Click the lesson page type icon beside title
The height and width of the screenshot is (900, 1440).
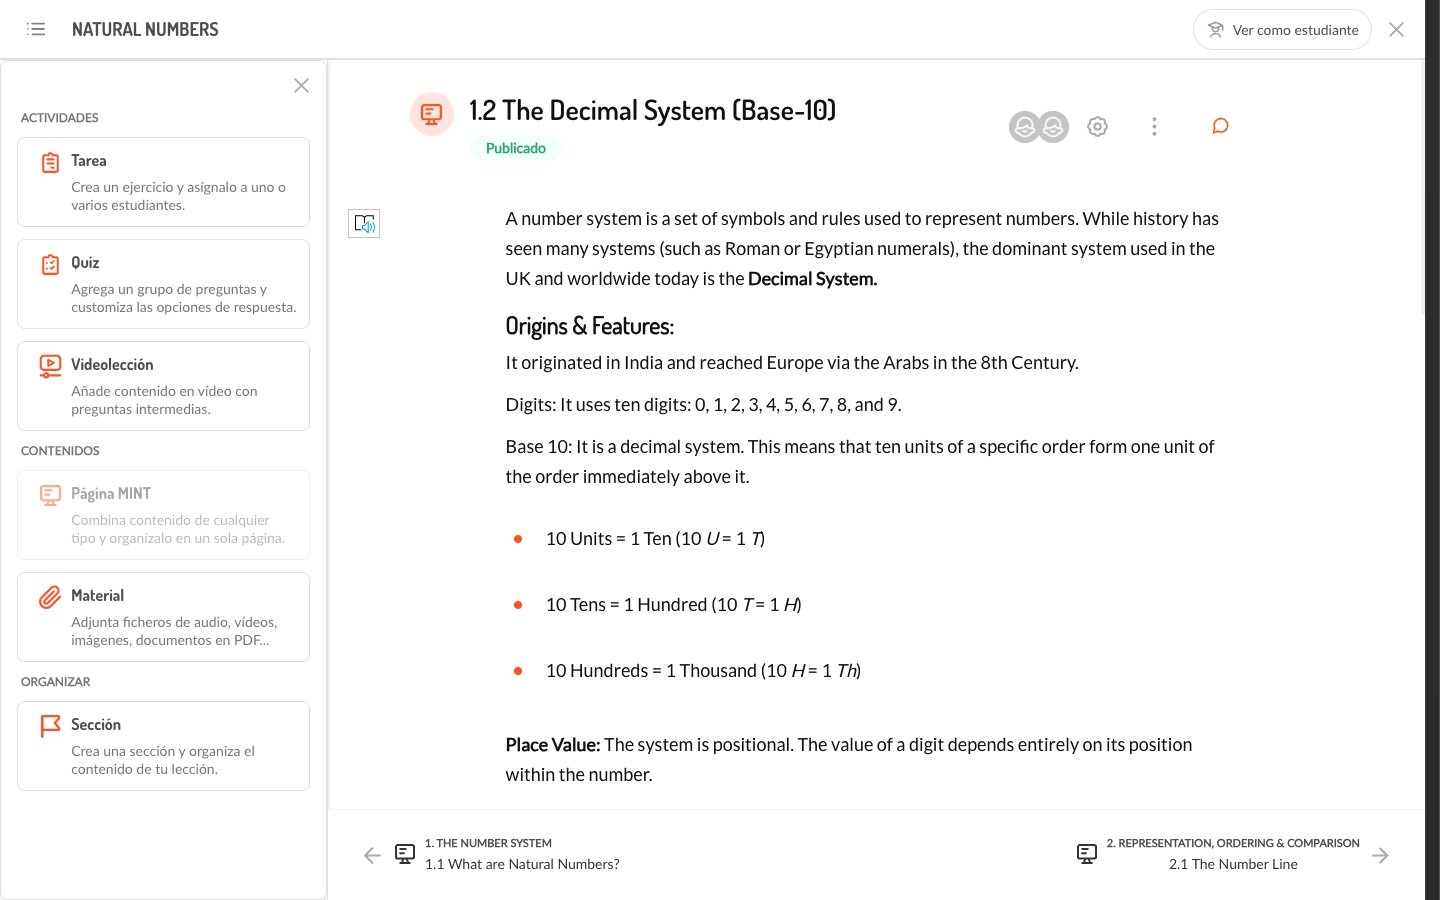point(432,114)
